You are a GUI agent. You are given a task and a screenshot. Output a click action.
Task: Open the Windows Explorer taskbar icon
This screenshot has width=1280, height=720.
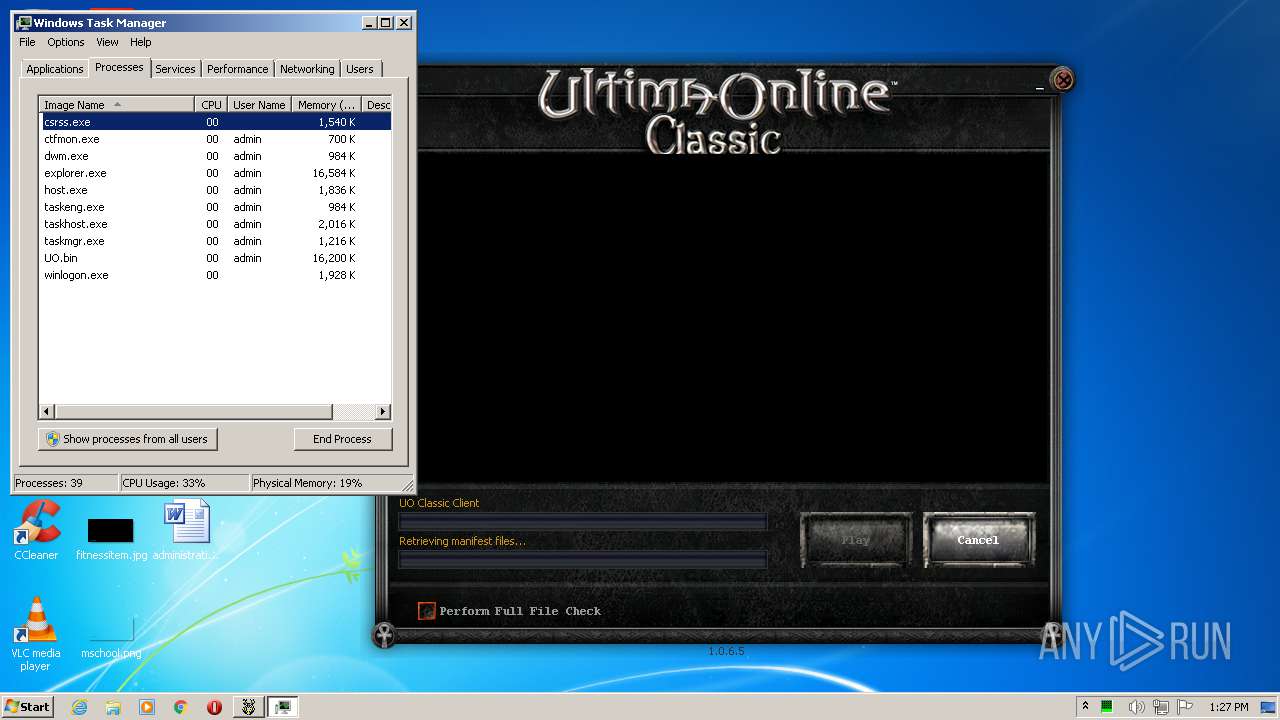113,707
